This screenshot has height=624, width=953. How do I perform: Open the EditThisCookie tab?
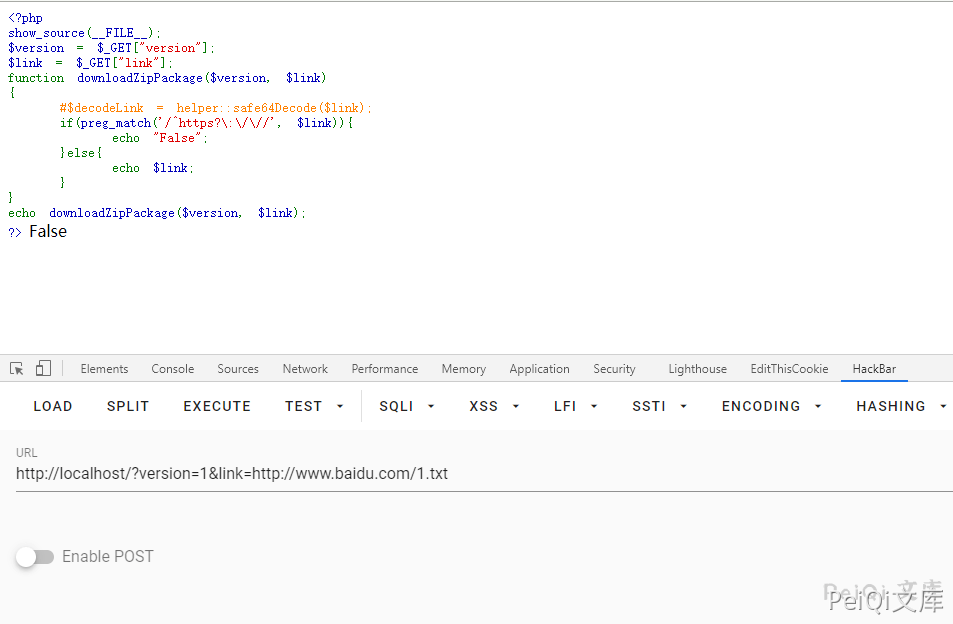(x=789, y=369)
